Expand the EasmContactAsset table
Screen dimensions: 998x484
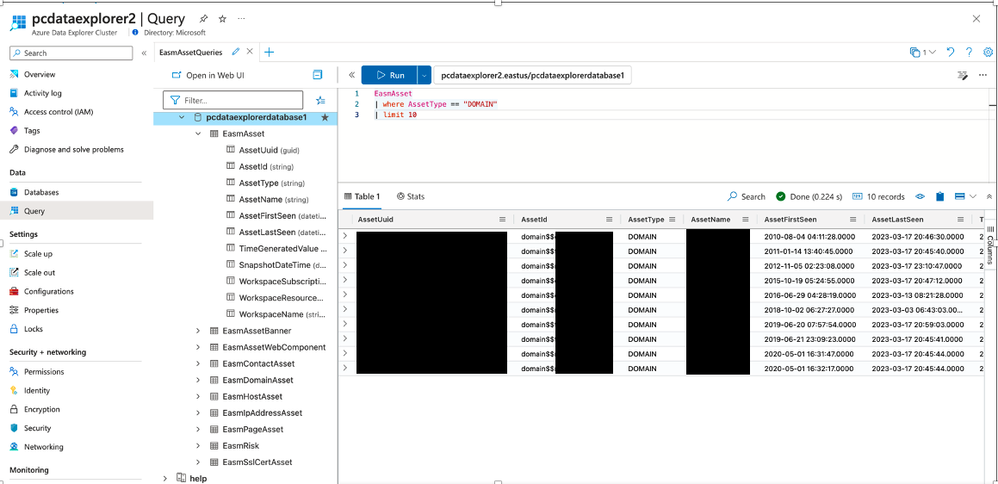[x=198, y=364]
